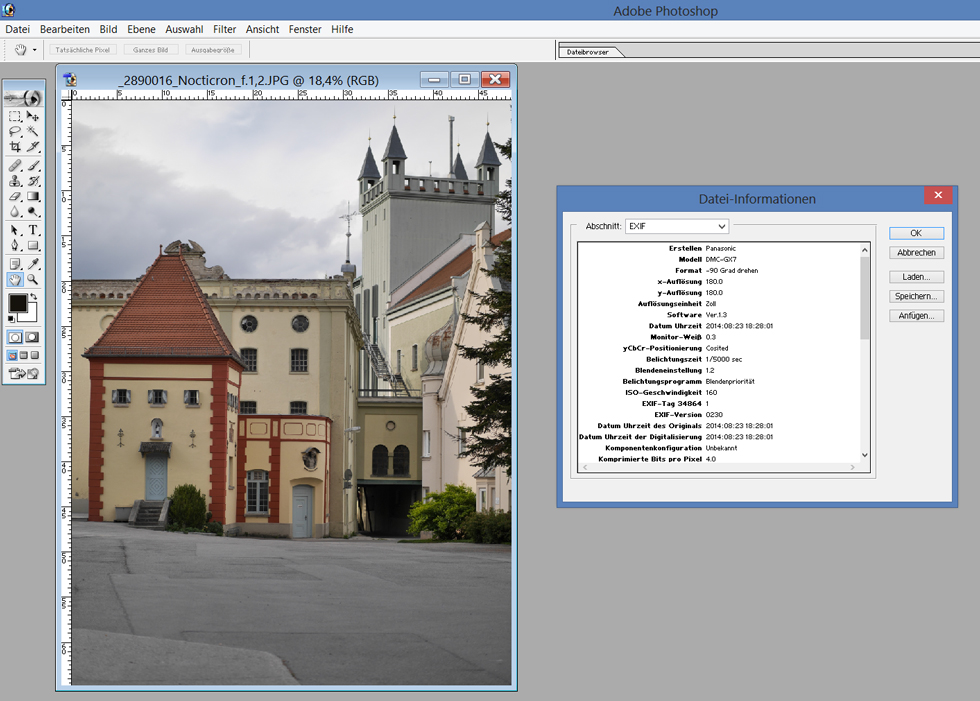Click the black foreground color swatch
This screenshot has height=701, width=980.
(x=17, y=303)
